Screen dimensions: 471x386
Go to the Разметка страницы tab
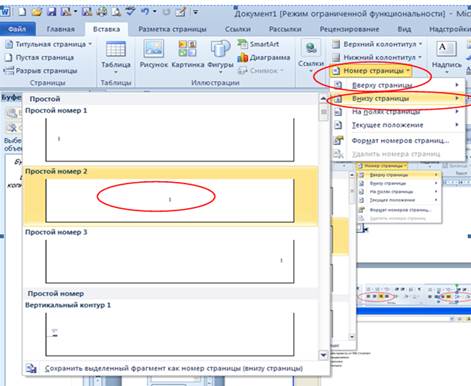[x=172, y=29]
